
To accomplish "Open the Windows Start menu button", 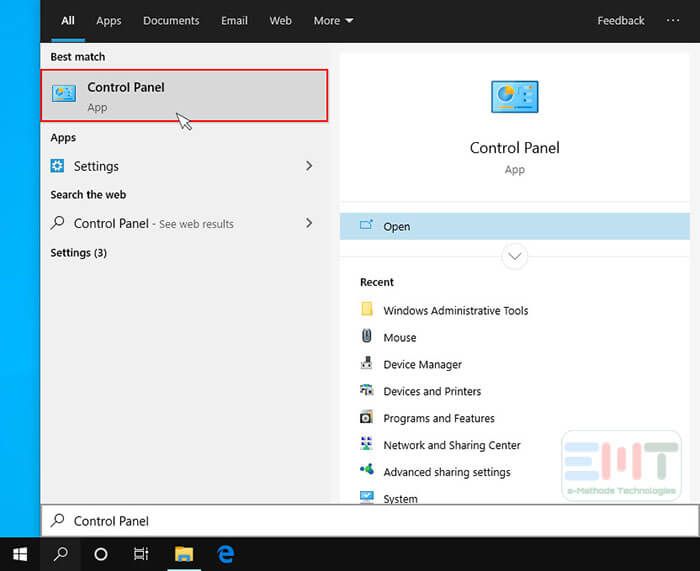I will (20, 554).
